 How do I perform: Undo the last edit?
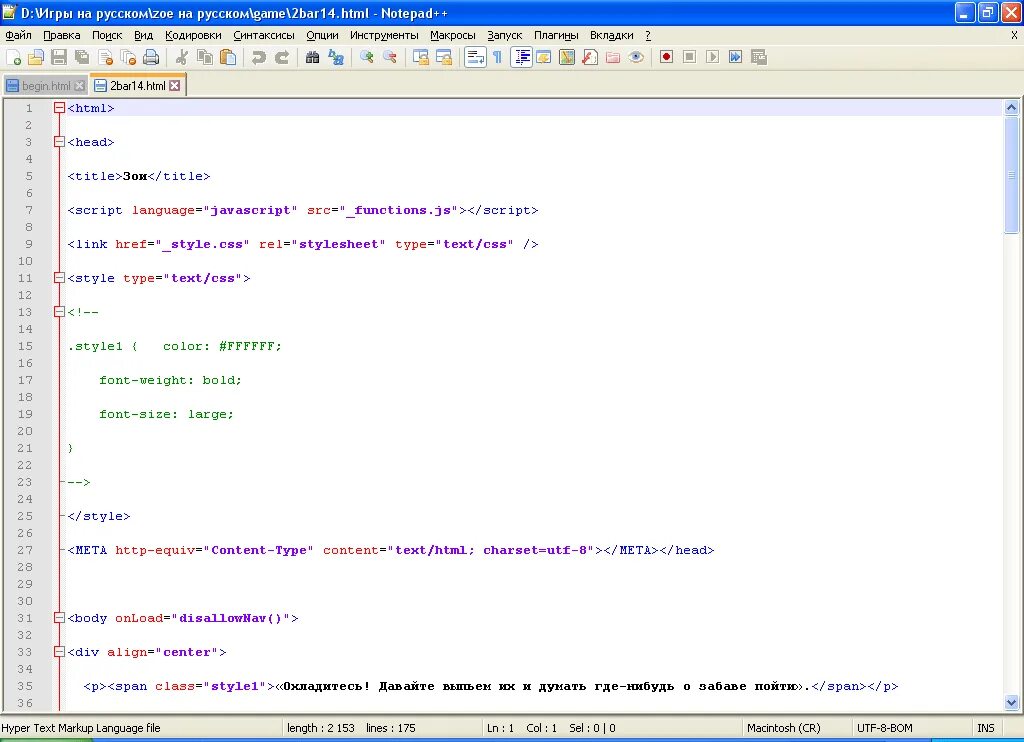[259, 57]
